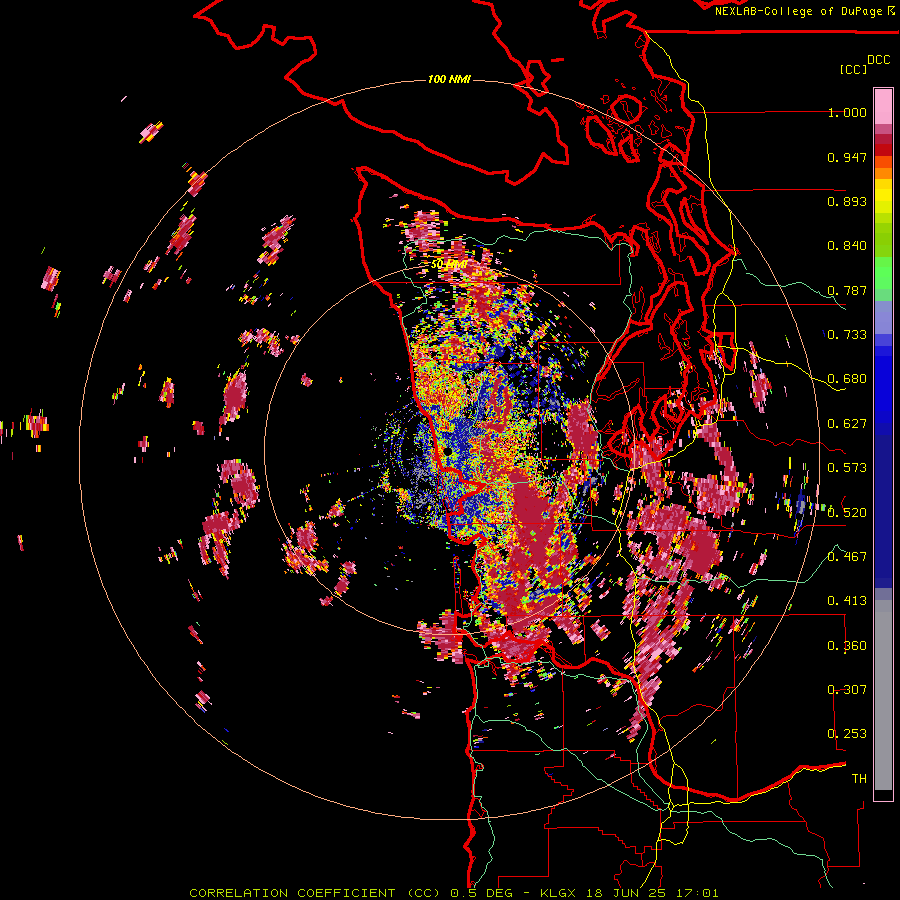Select the 0.680 legend value
Screen dimensions: 900x900
pos(847,379)
